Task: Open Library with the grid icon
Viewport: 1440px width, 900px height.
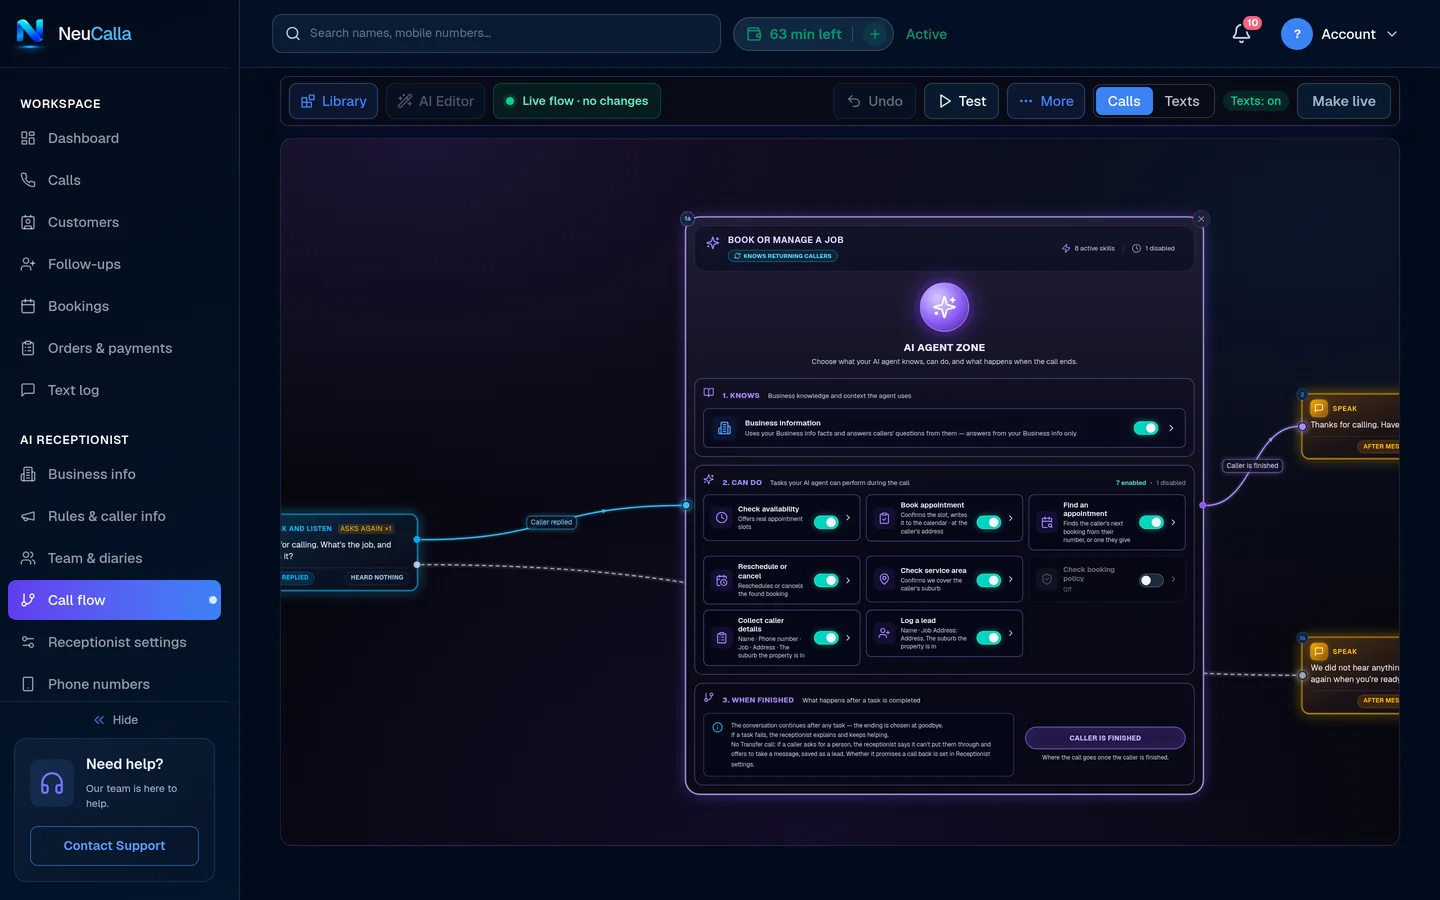Action: tap(334, 101)
